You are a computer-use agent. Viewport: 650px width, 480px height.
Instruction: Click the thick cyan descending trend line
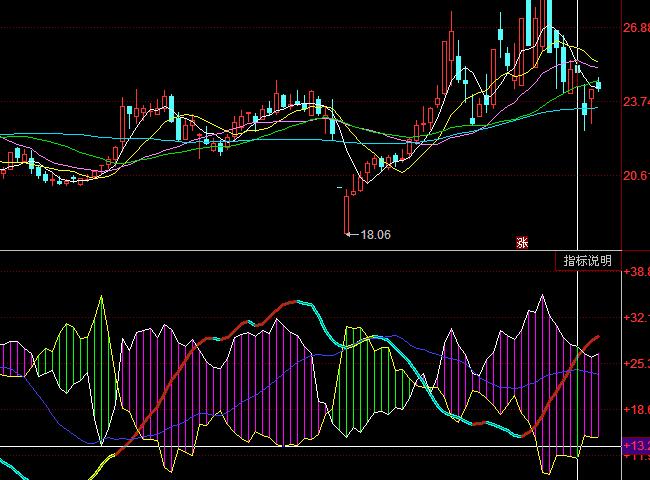[x=420, y=378]
